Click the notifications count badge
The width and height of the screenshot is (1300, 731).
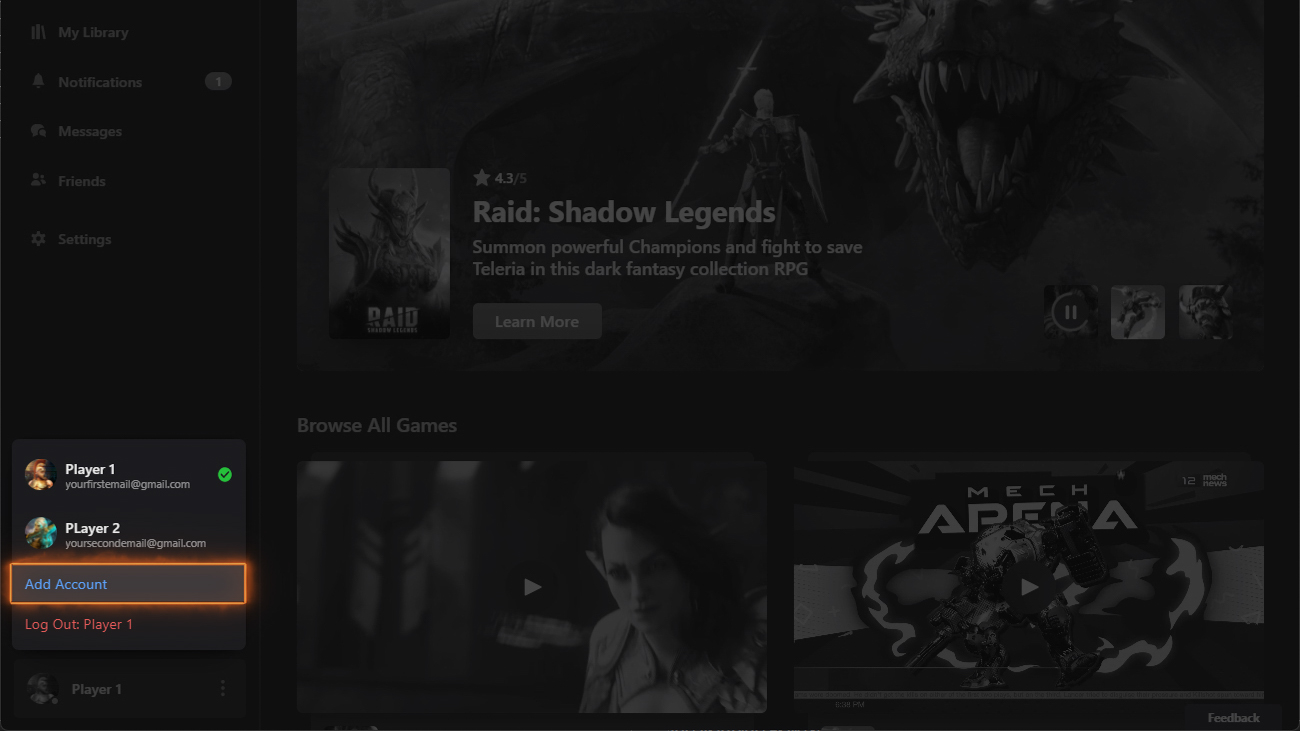coord(218,82)
